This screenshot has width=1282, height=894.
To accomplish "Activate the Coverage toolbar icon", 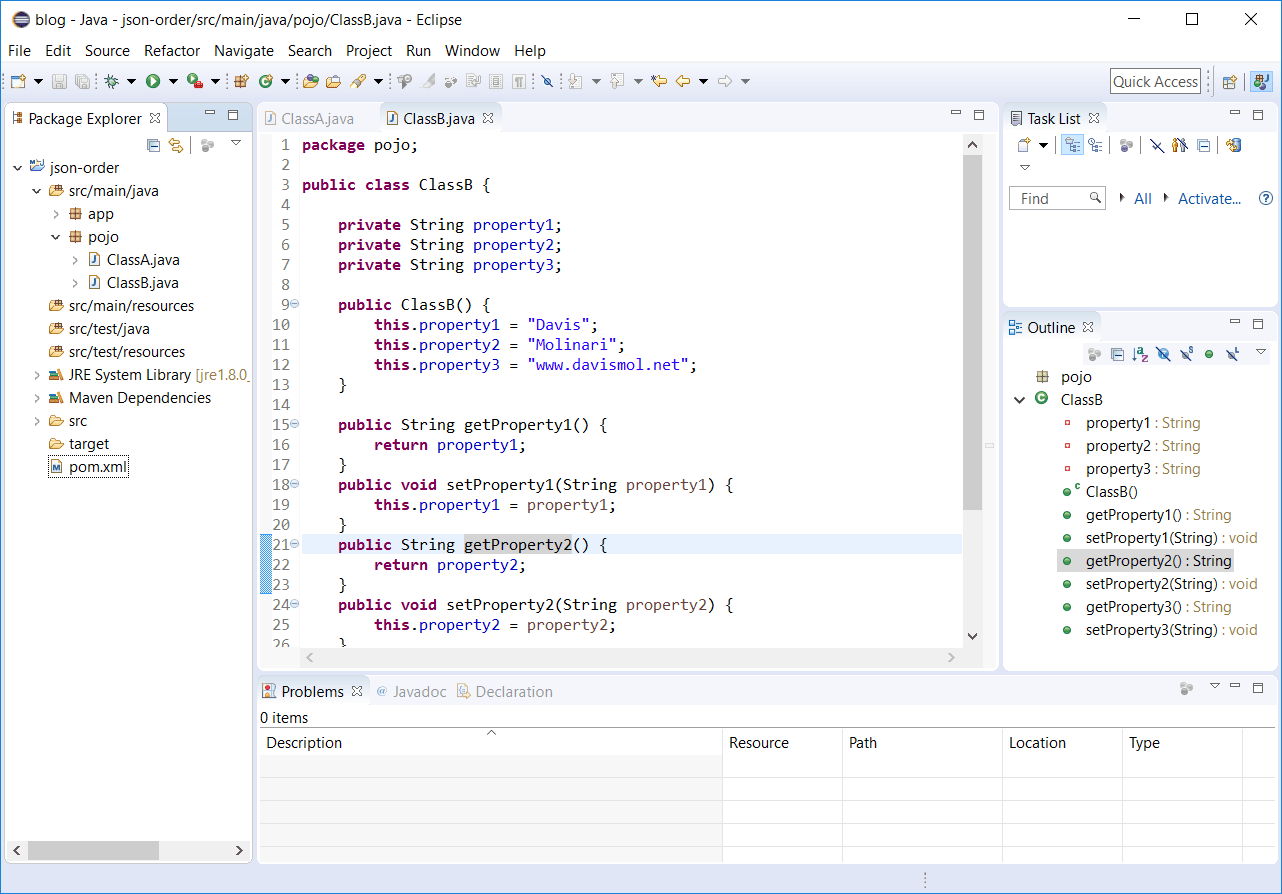I will [x=195, y=81].
